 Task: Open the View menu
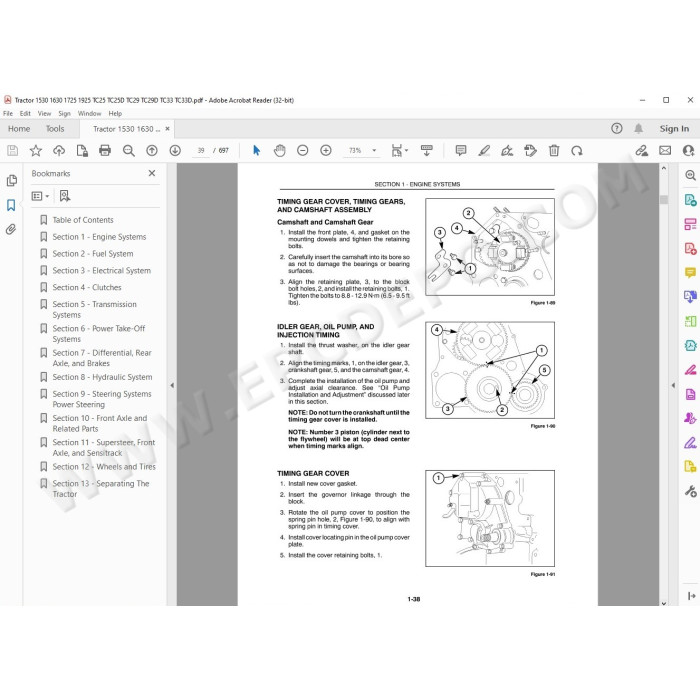coord(44,113)
